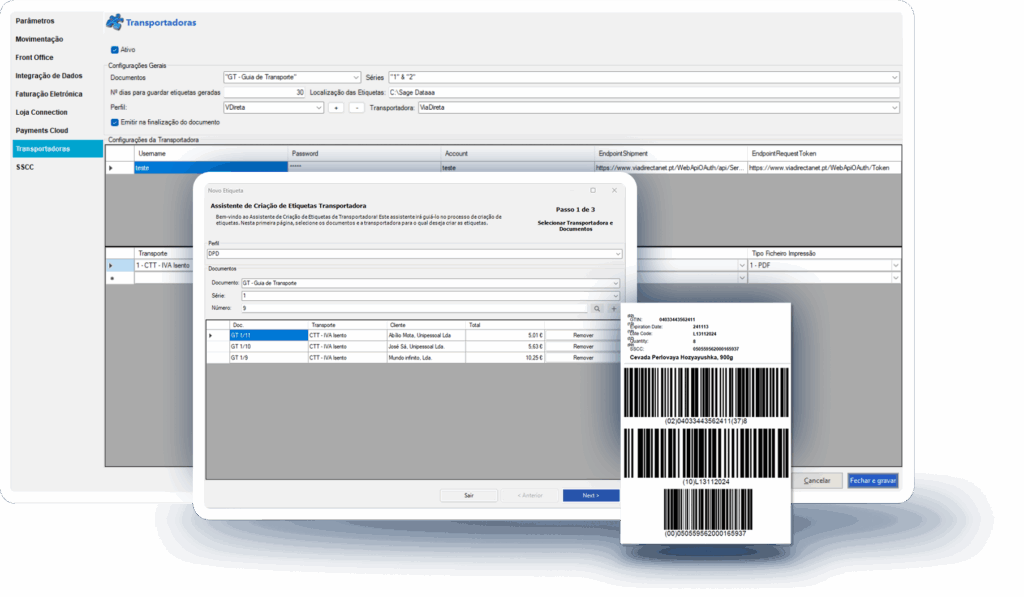Open the Faturação Eletrónica sidebar section
This screenshot has width=1024, height=597.
[x=49, y=94]
